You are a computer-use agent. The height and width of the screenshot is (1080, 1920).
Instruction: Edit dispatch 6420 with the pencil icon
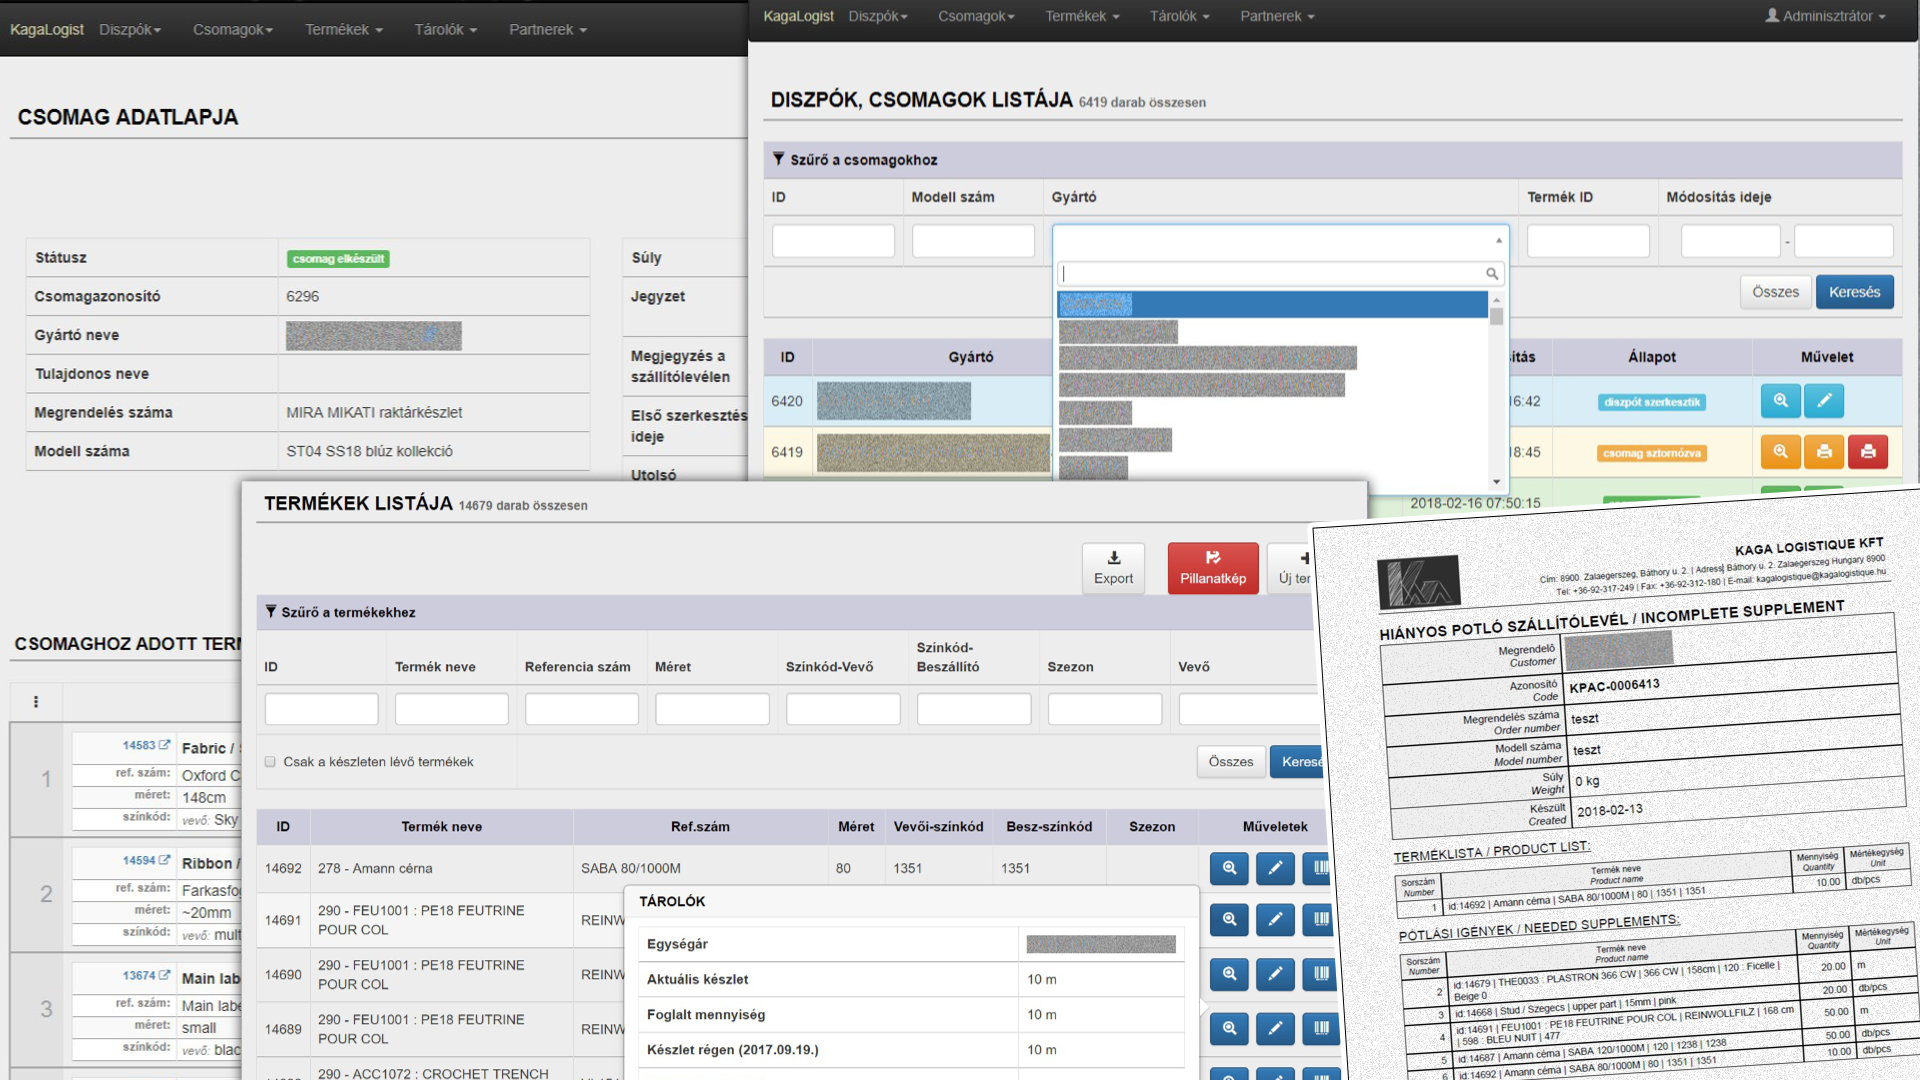click(x=1824, y=401)
